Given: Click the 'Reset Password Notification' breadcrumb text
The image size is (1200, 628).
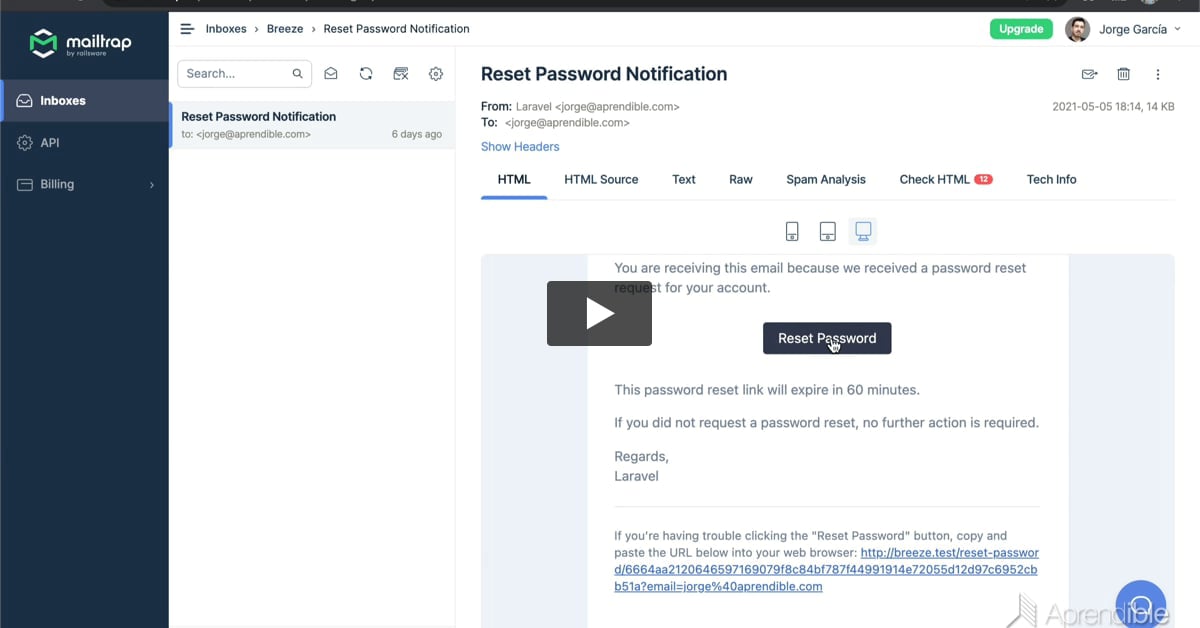Looking at the screenshot, I should [397, 29].
